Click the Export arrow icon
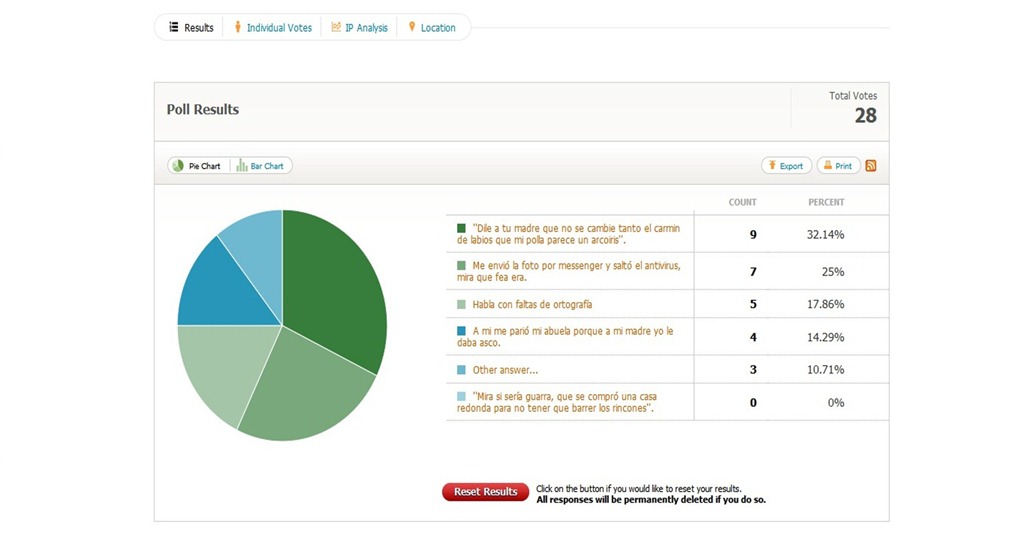 [x=772, y=165]
